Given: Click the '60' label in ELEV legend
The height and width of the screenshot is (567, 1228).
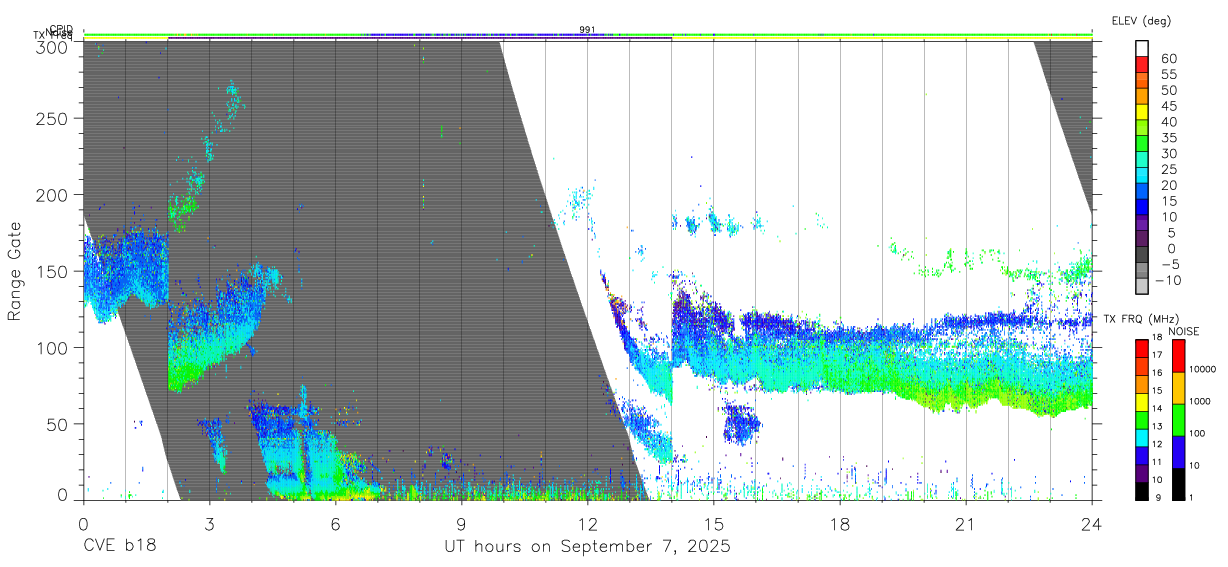Looking at the screenshot, I should (x=1167, y=58).
